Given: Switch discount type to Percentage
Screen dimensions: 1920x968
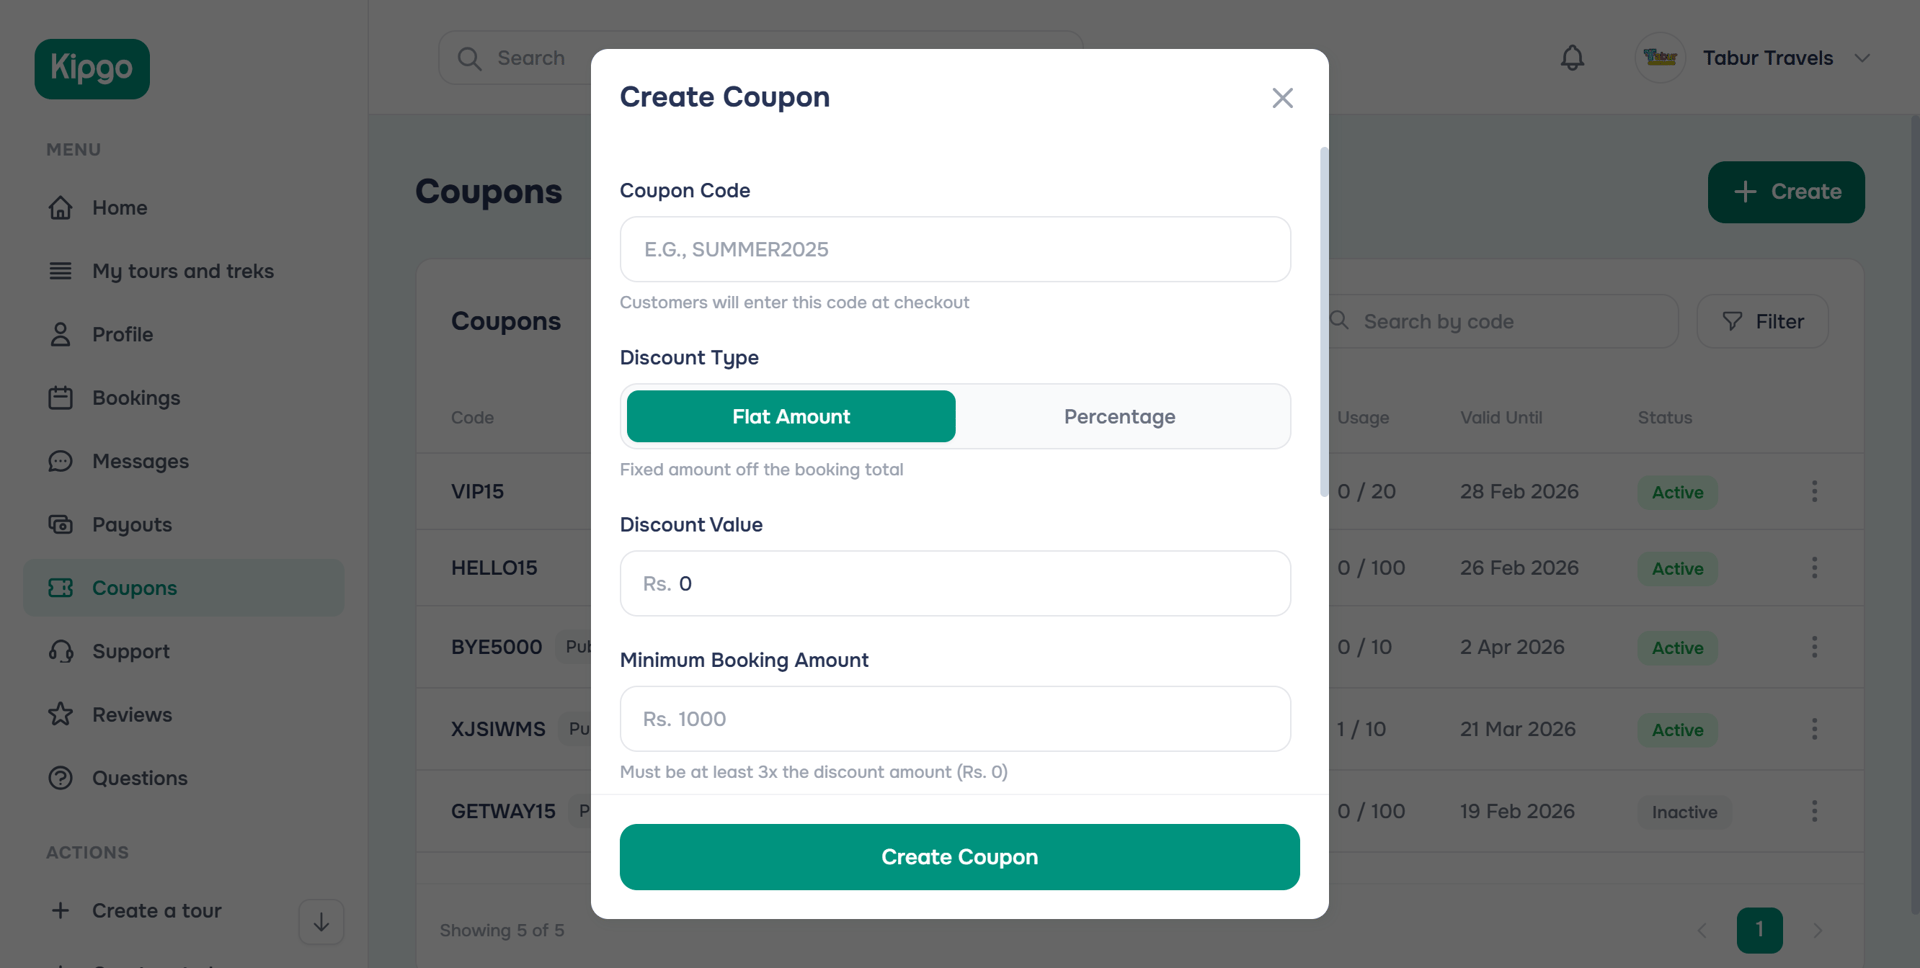Looking at the screenshot, I should click(x=1120, y=416).
